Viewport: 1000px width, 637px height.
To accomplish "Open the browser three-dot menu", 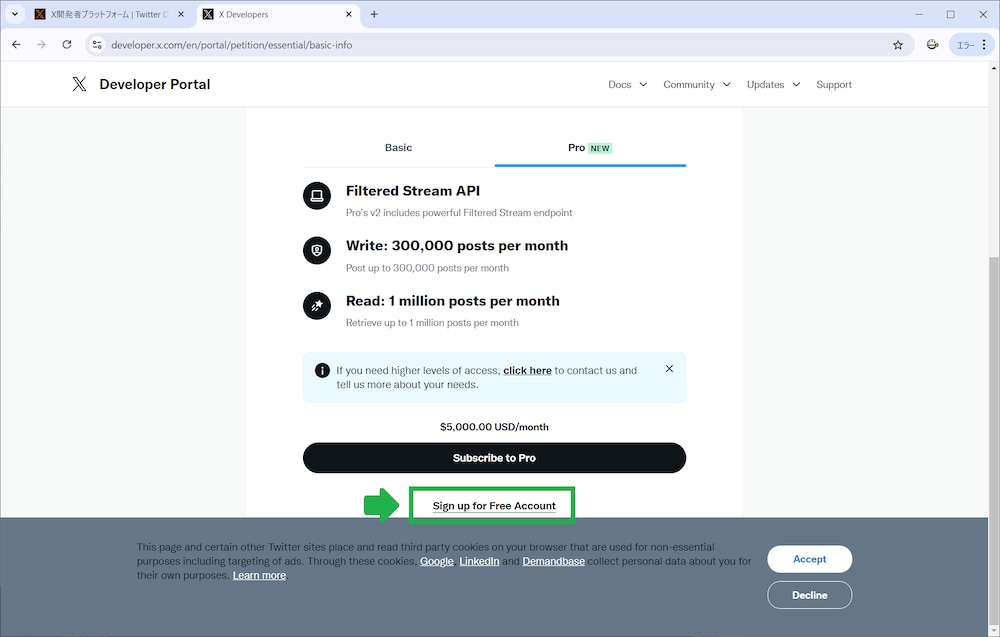I will pos(984,45).
